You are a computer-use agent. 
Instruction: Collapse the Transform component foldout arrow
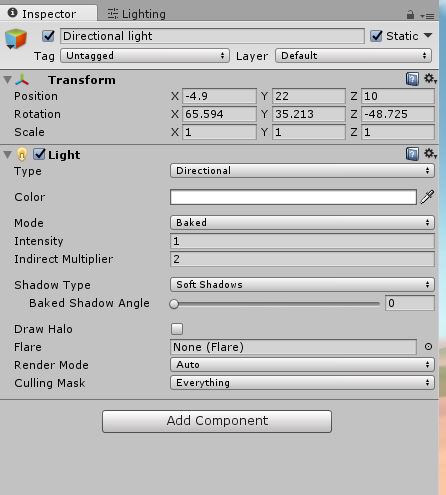click(x=7, y=80)
